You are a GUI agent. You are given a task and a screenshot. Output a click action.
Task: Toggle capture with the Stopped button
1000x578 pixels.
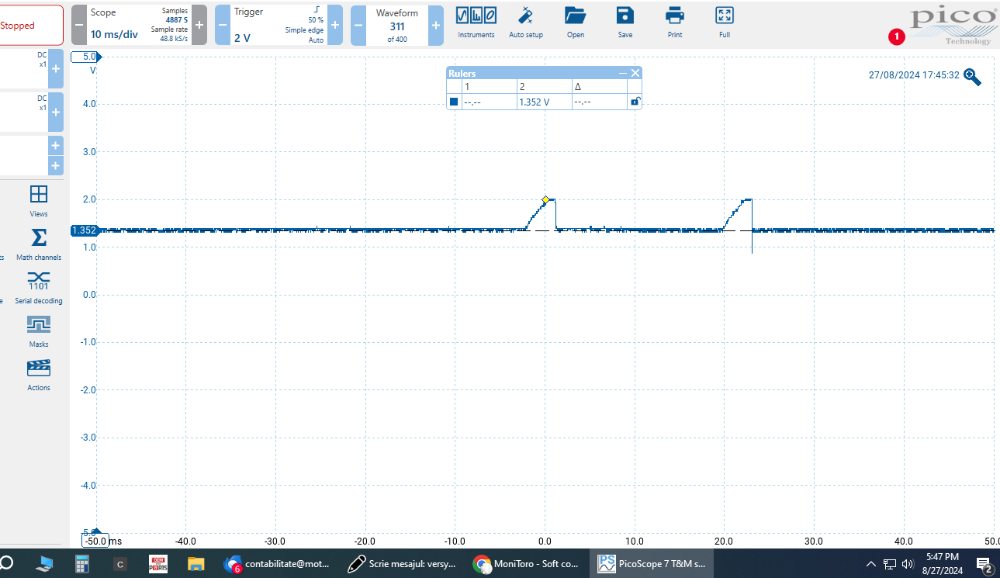pos(30,25)
